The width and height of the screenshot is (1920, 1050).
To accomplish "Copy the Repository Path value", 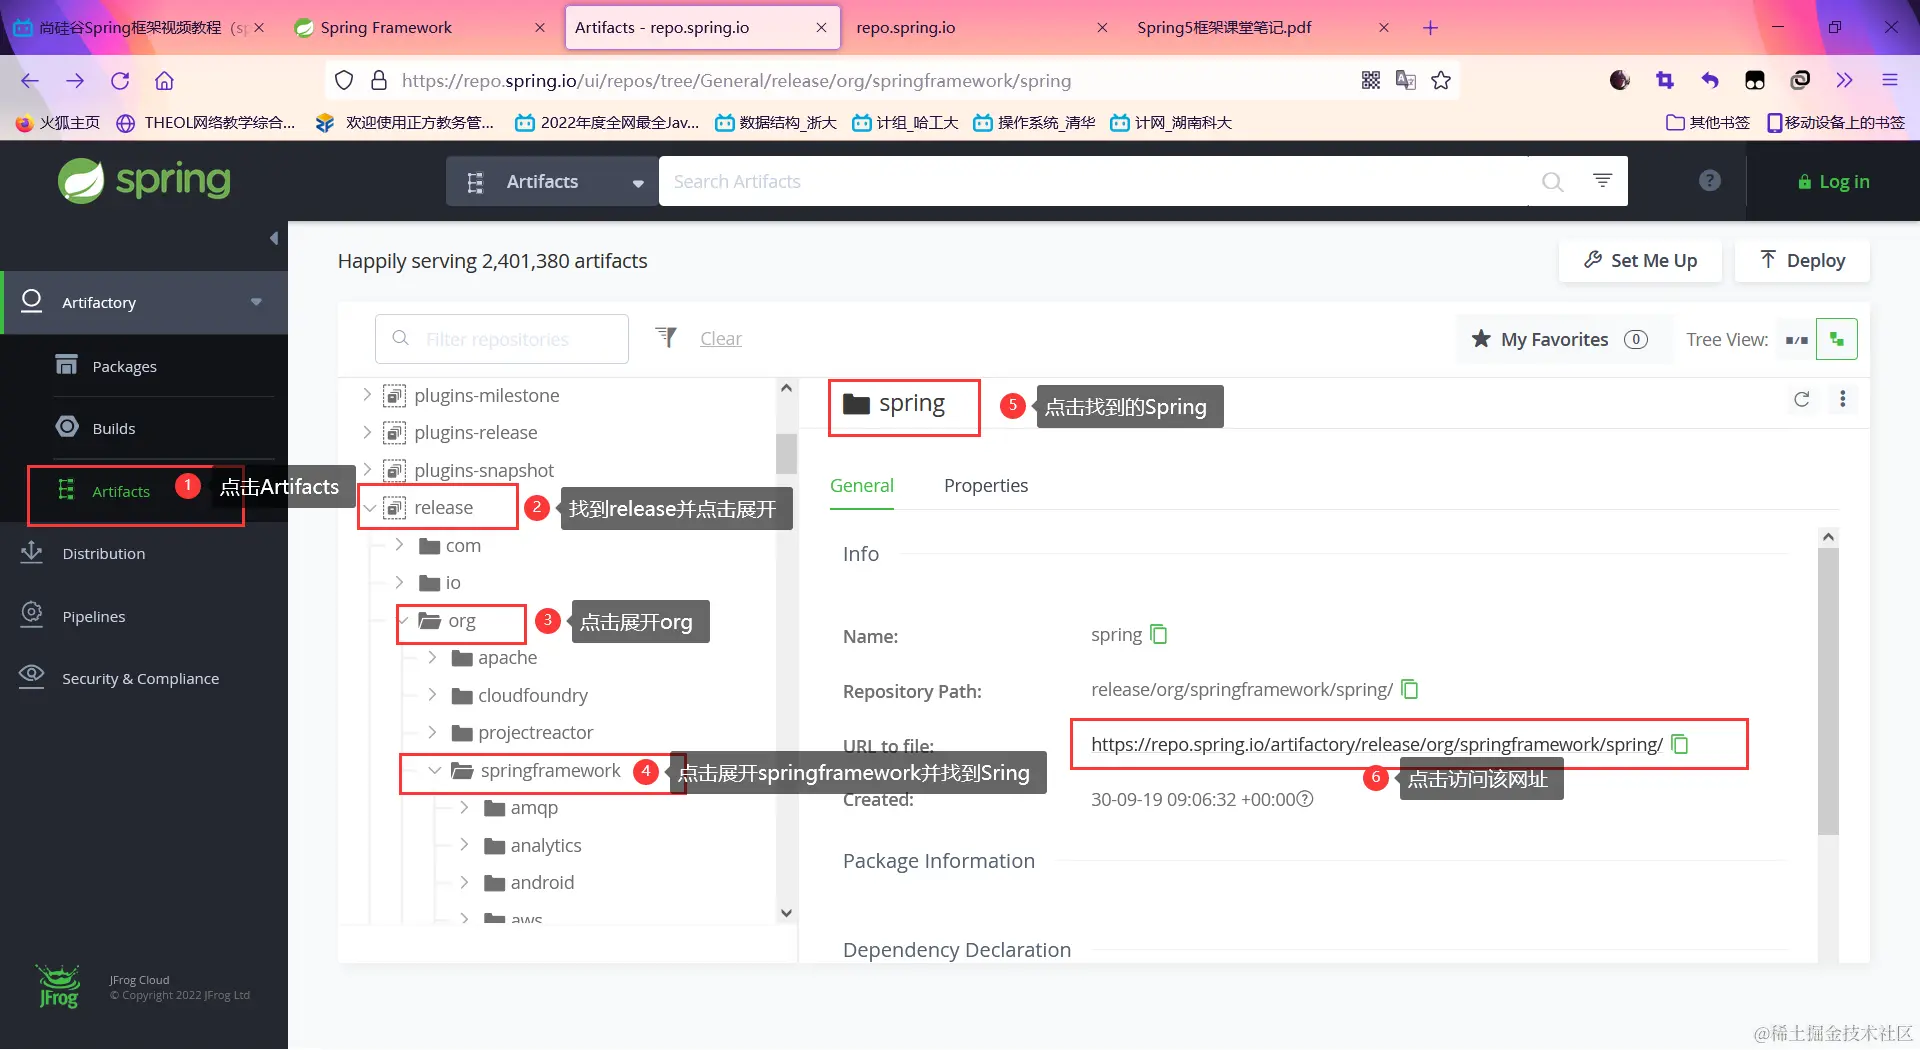I will click(x=1409, y=689).
